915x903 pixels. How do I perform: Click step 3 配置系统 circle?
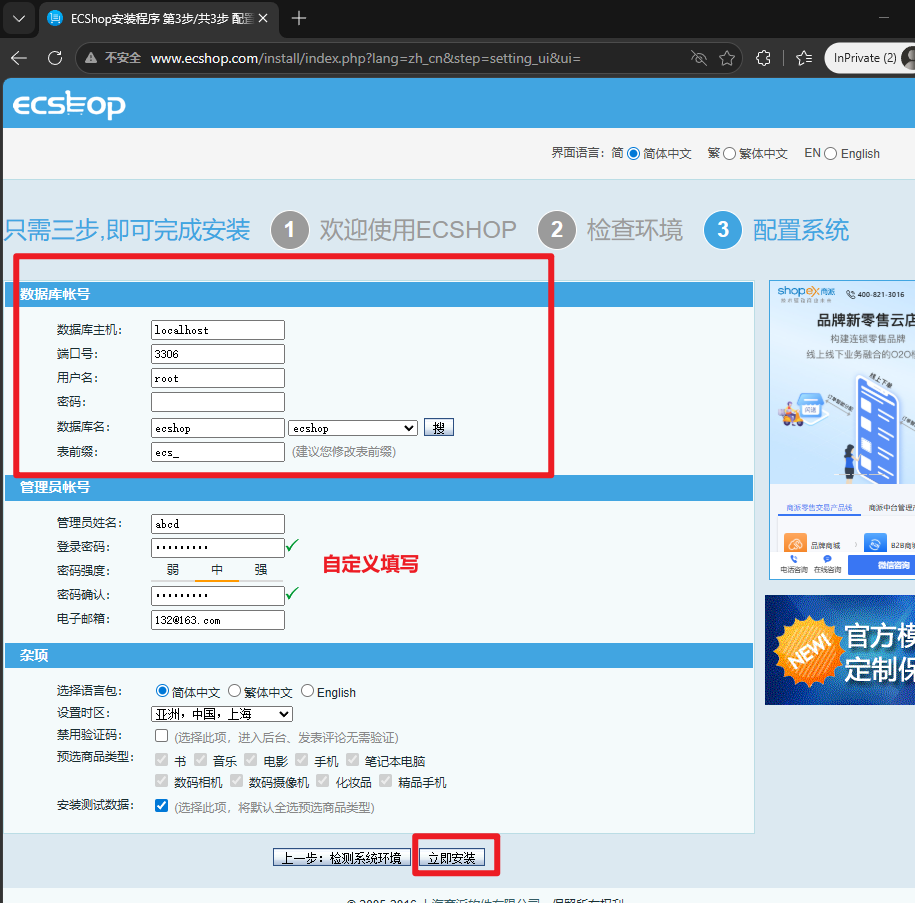722,229
